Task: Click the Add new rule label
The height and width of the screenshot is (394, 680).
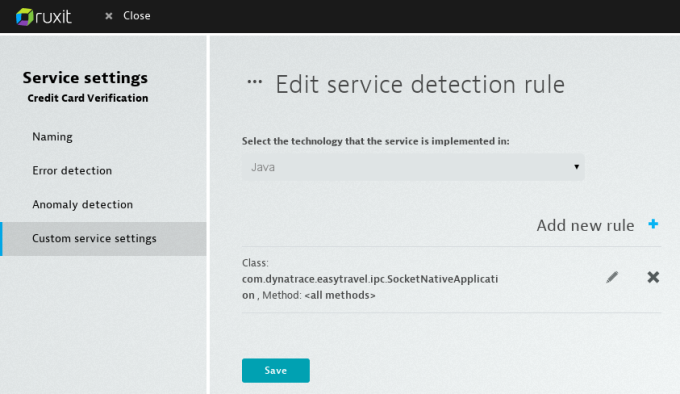Action: (x=585, y=225)
